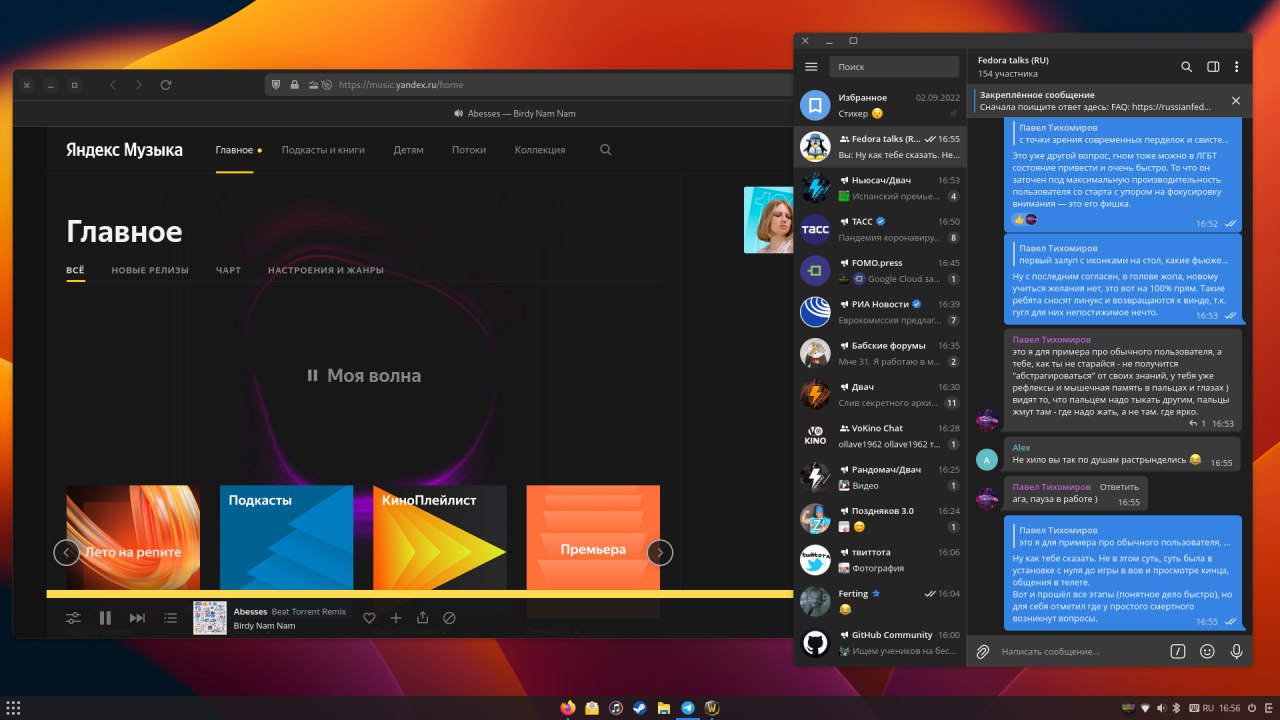Attach a file with the paperclip icon

(x=983, y=651)
